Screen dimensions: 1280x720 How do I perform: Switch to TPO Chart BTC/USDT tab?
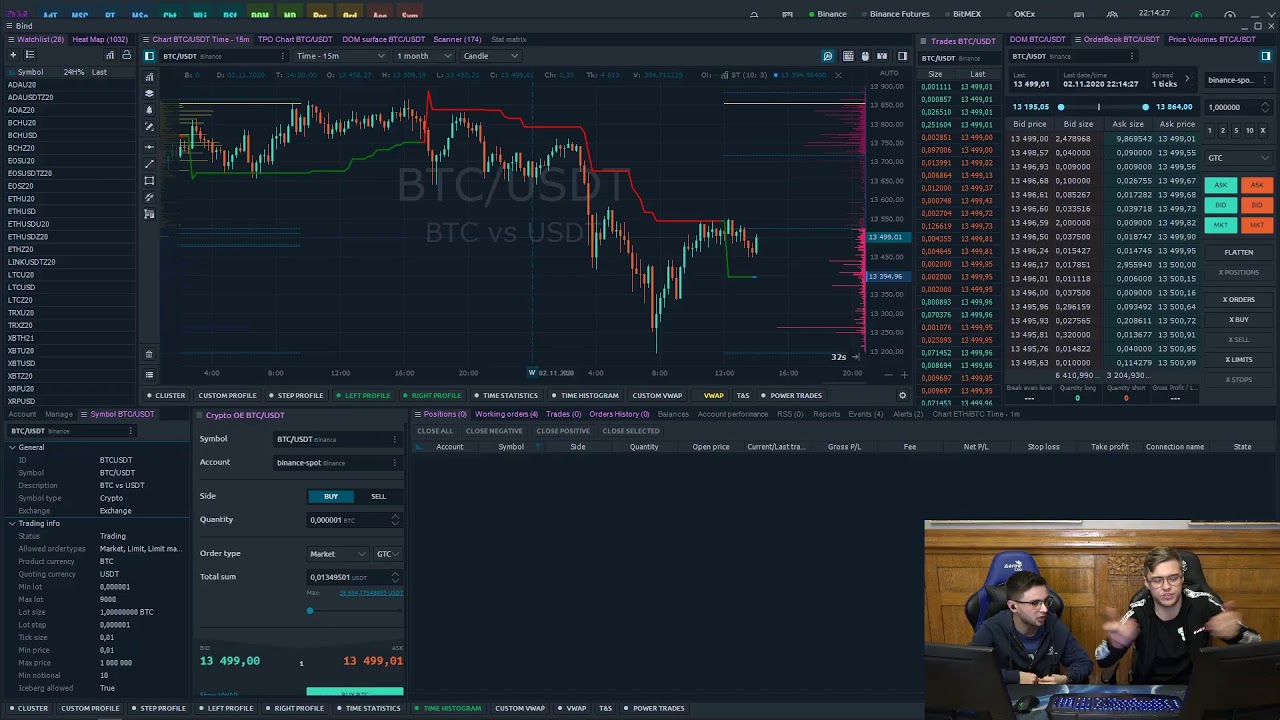[x=294, y=39]
